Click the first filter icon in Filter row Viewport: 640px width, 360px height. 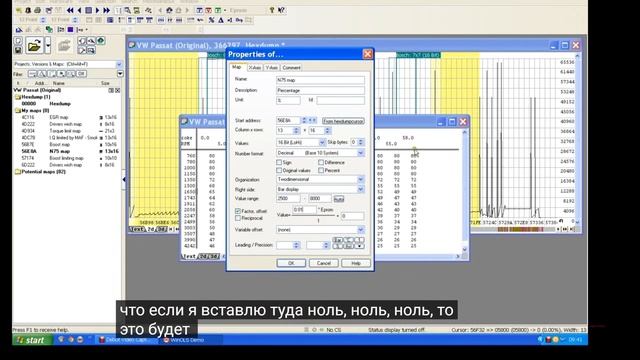tap(32, 74)
